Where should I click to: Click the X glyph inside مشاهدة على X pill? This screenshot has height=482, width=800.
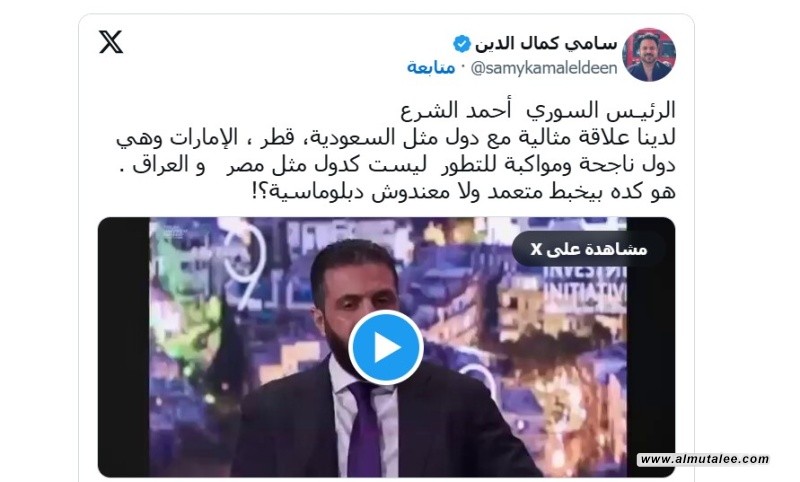pyautogui.click(x=536, y=249)
